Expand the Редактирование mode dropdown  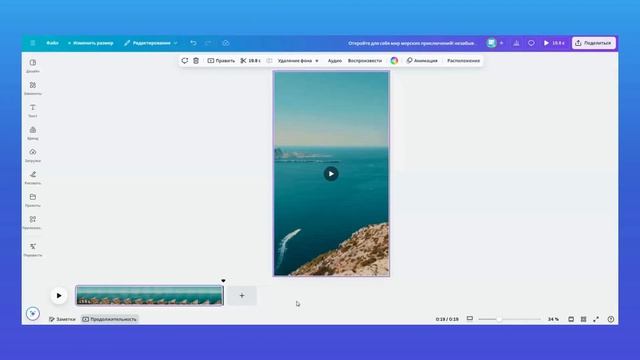coord(151,43)
